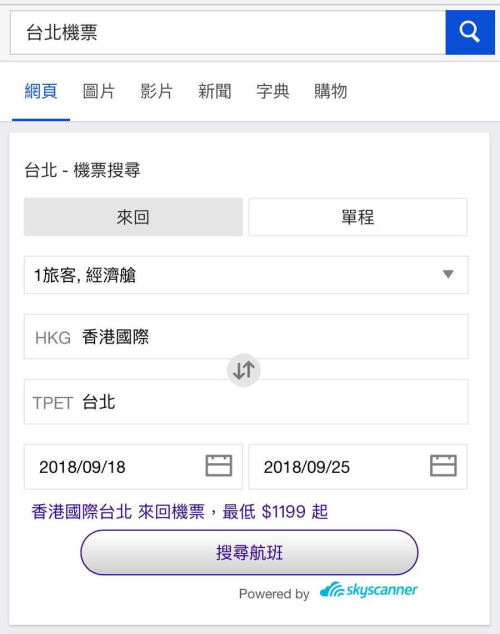Switch to 字典 dictionary tab
500x634 pixels.
tap(273, 91)
